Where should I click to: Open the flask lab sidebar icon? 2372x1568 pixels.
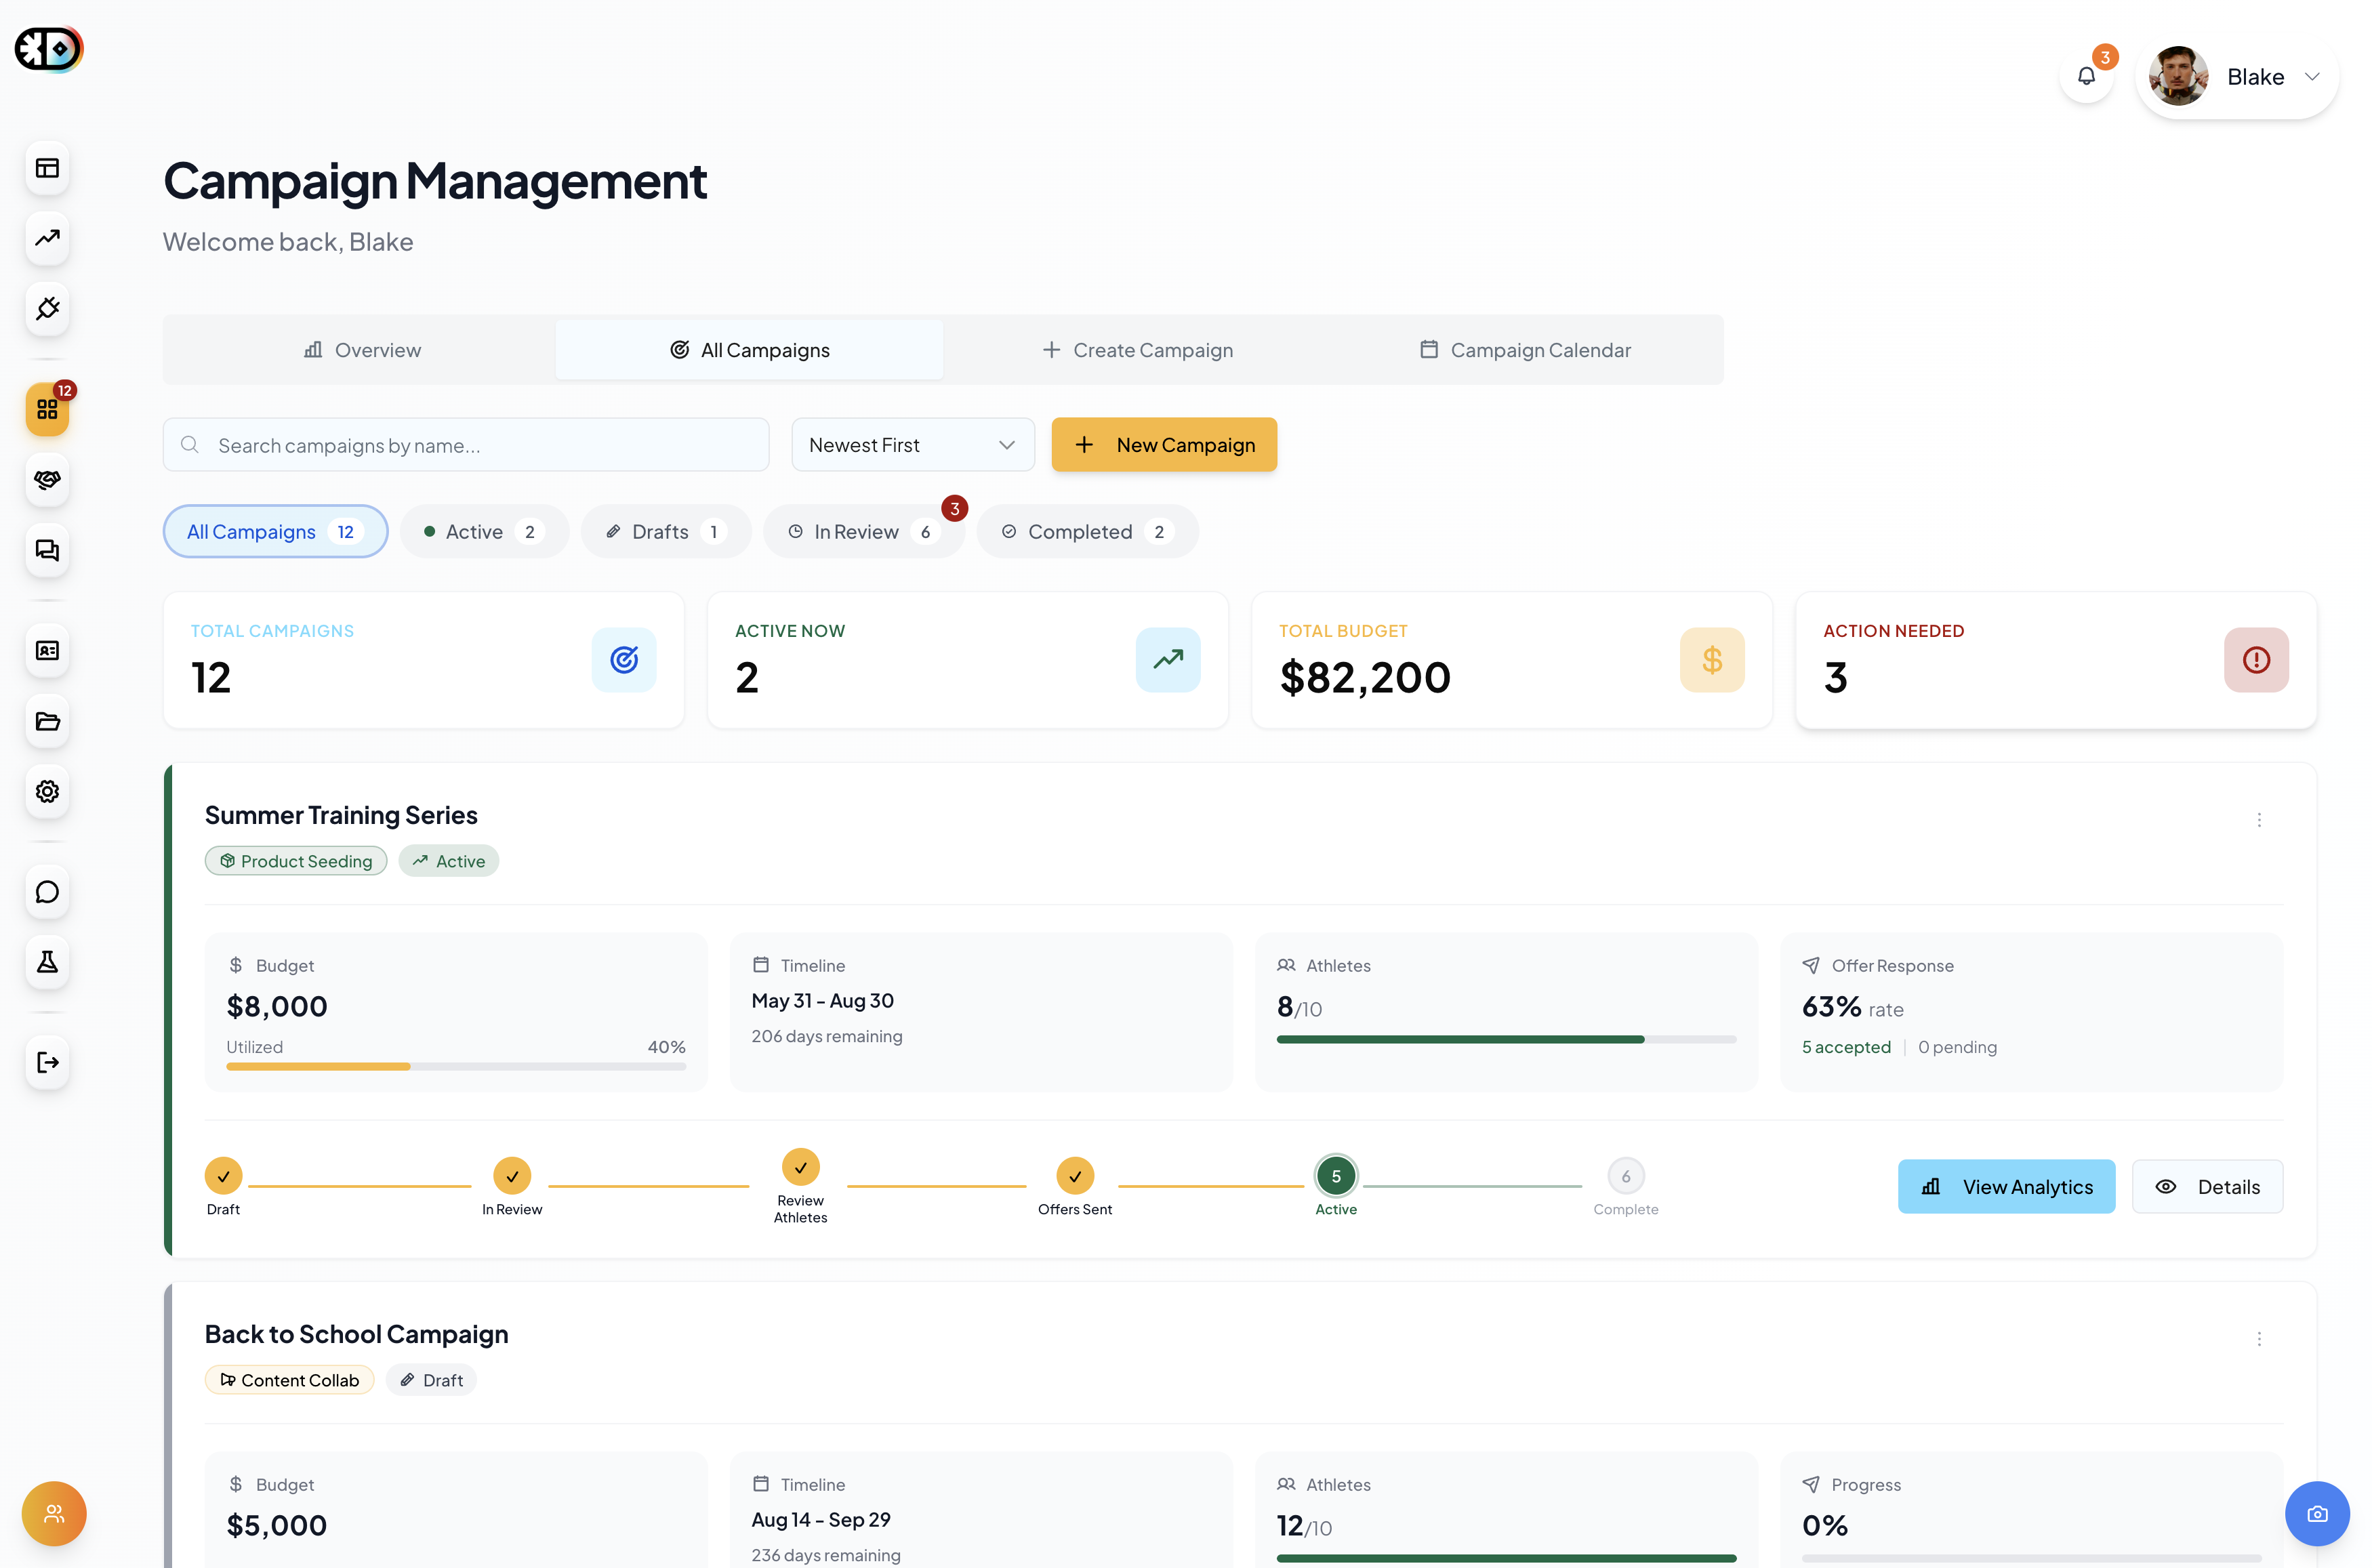point(47,962)
